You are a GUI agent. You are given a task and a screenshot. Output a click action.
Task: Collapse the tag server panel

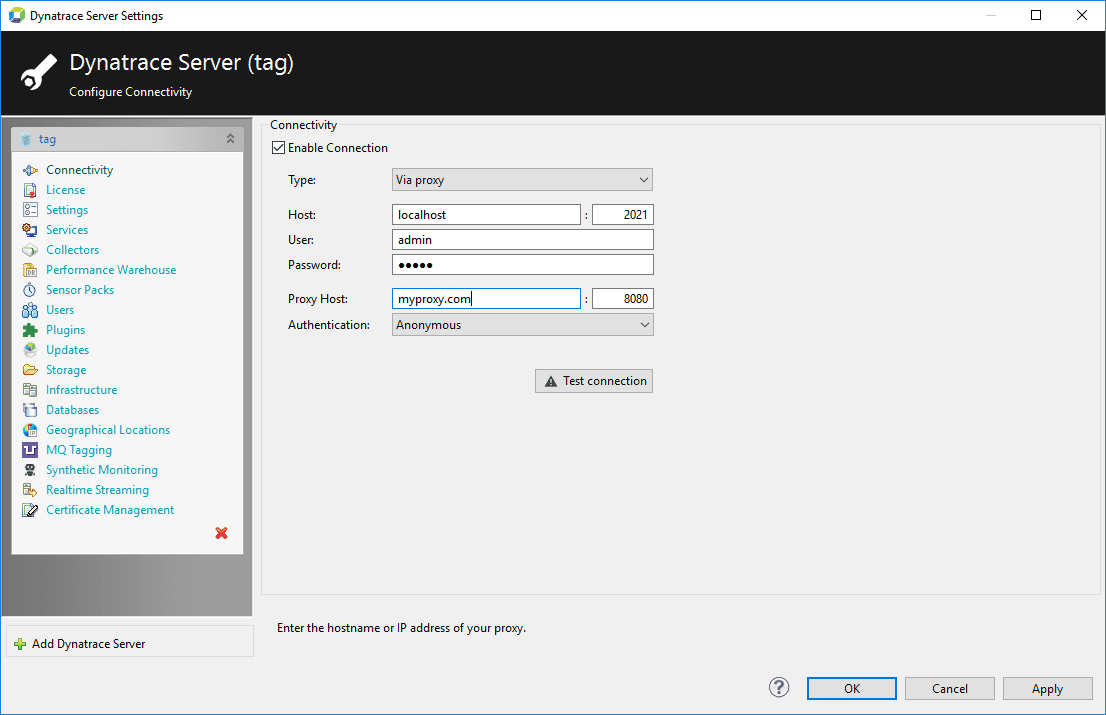point(230,139)
